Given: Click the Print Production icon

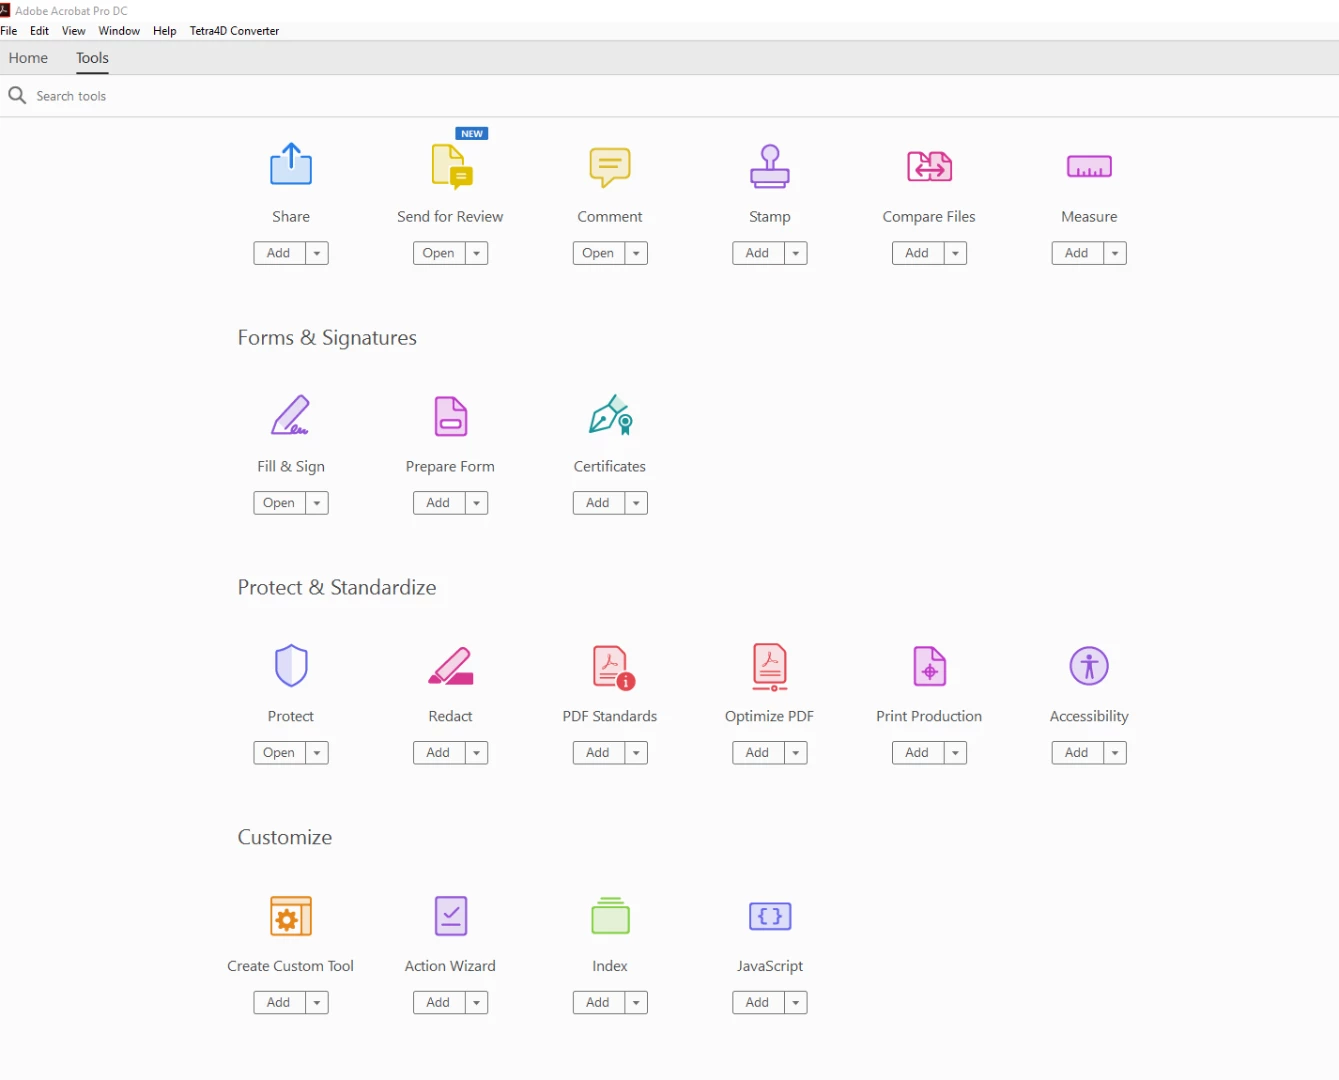Looking at the screenshot, I should 930,666.
